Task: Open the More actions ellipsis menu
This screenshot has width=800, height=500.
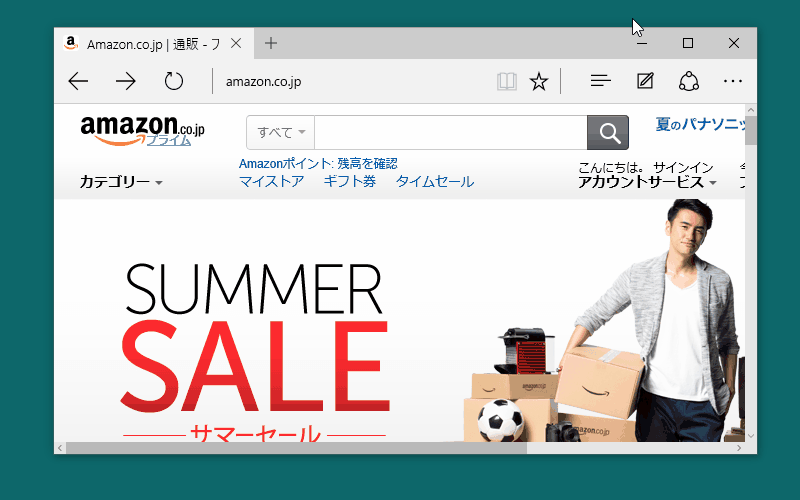Action: pyautogui.click(x=733, y=81)
